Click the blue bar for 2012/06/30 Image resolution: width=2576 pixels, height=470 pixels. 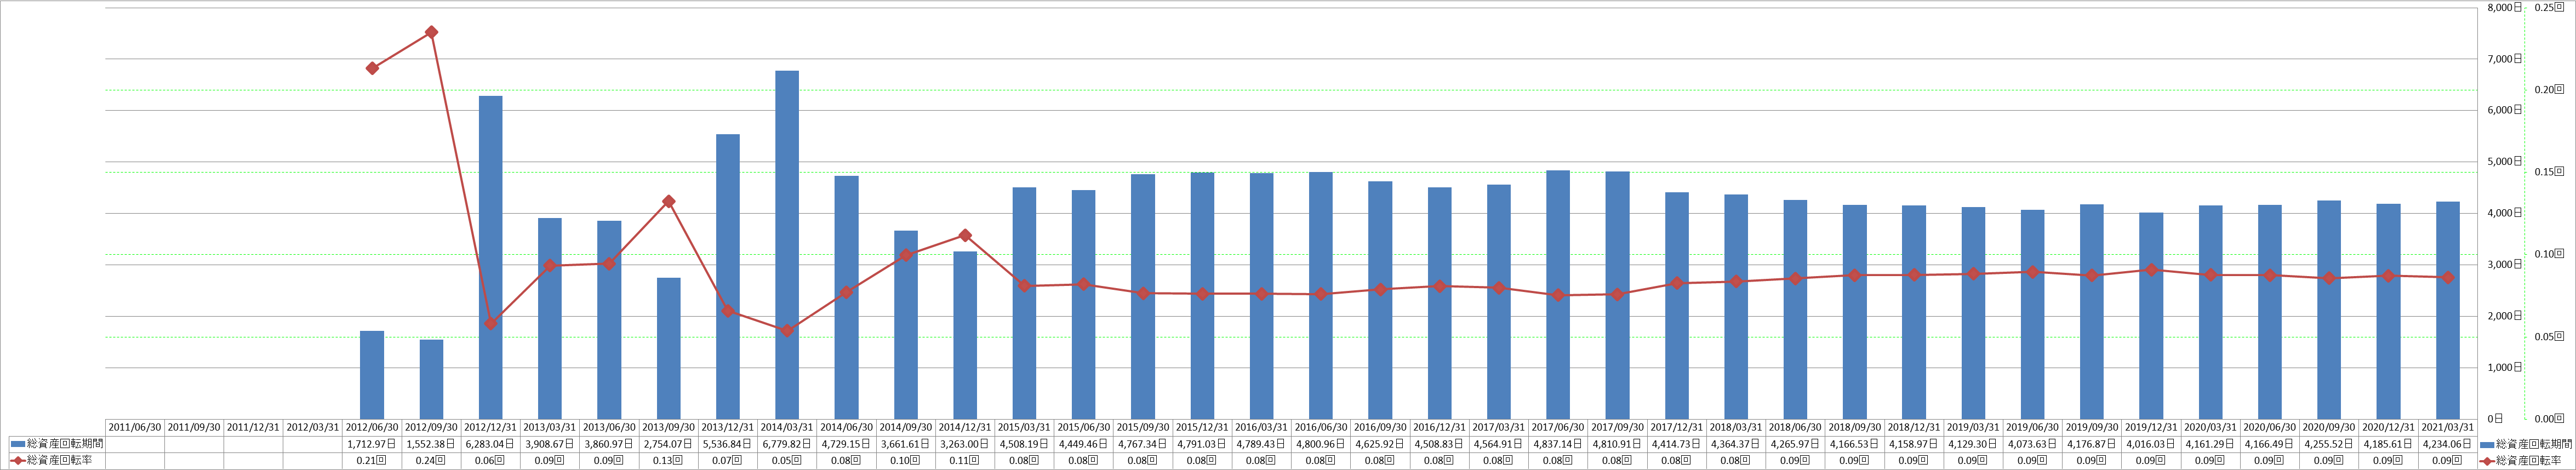coord(372,375)
